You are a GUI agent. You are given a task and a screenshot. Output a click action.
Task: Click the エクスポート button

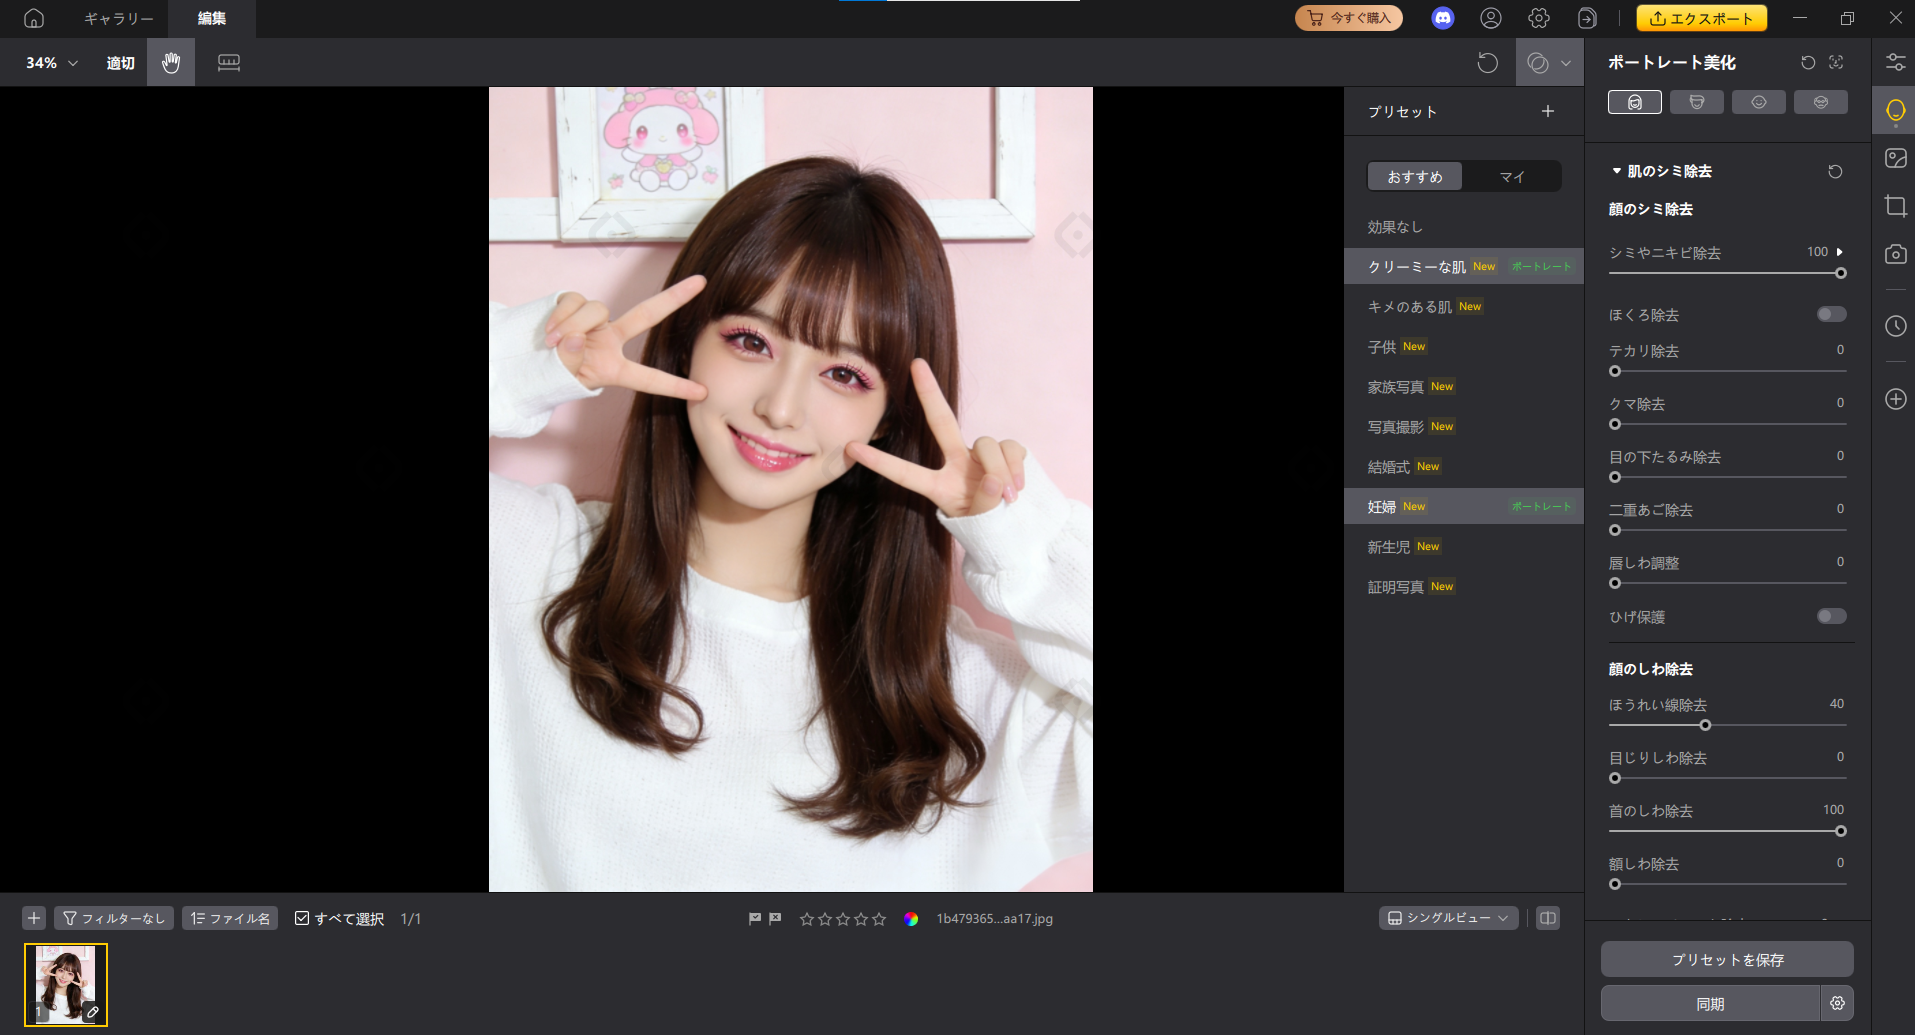1700,17
